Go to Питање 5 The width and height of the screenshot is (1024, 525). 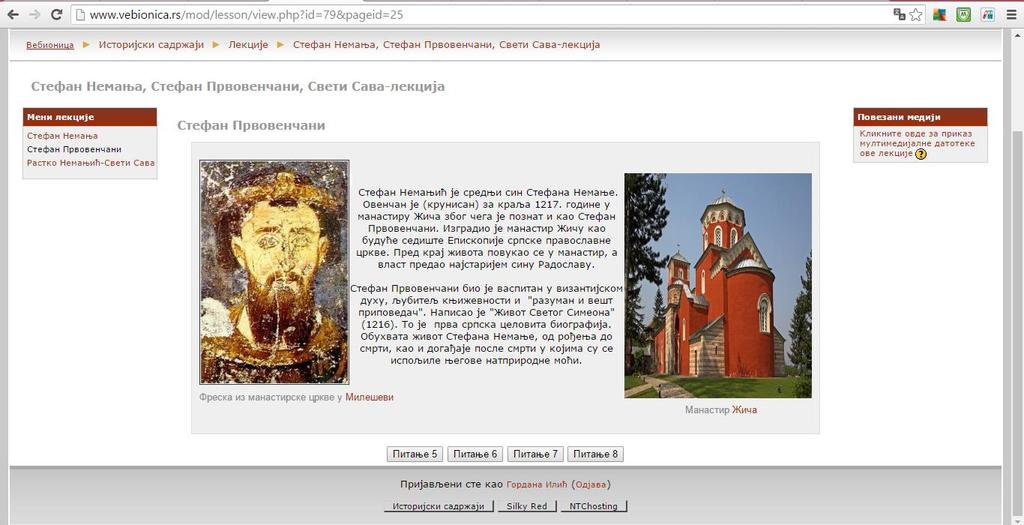[415, 454]
